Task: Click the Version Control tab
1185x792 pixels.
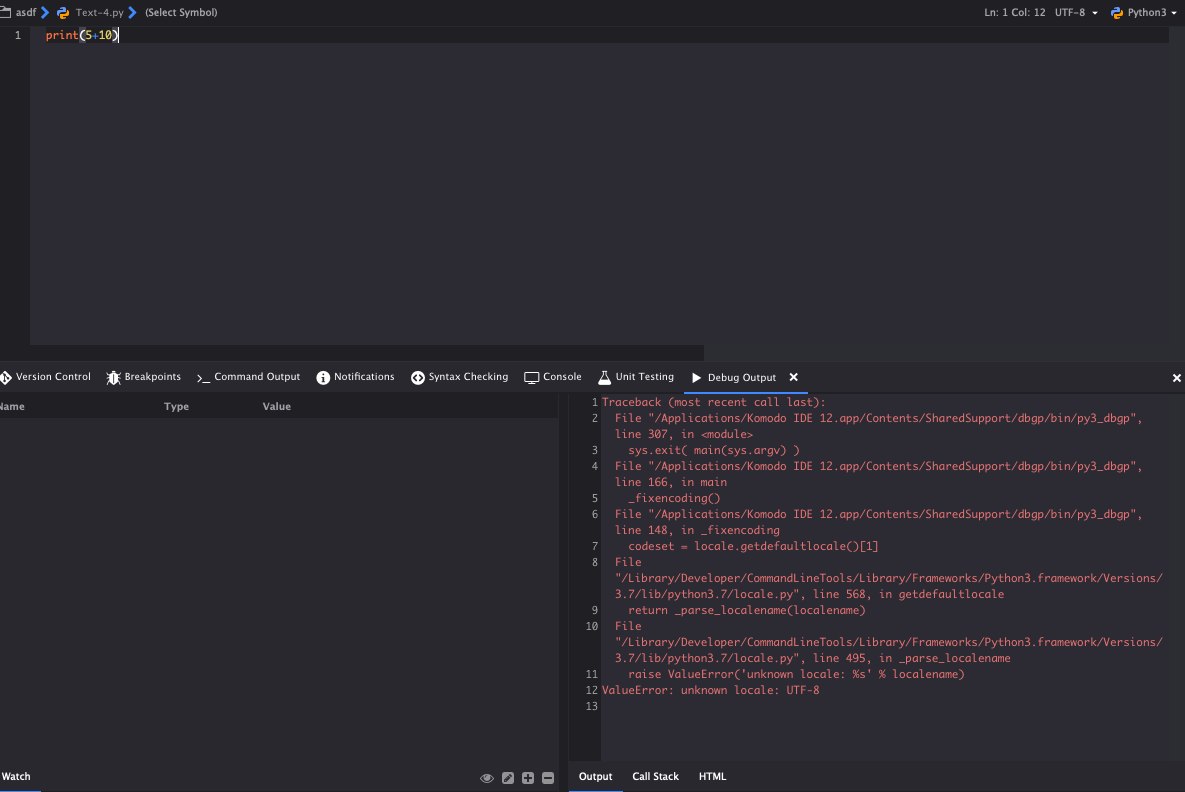Action: (x=46, y=377)
